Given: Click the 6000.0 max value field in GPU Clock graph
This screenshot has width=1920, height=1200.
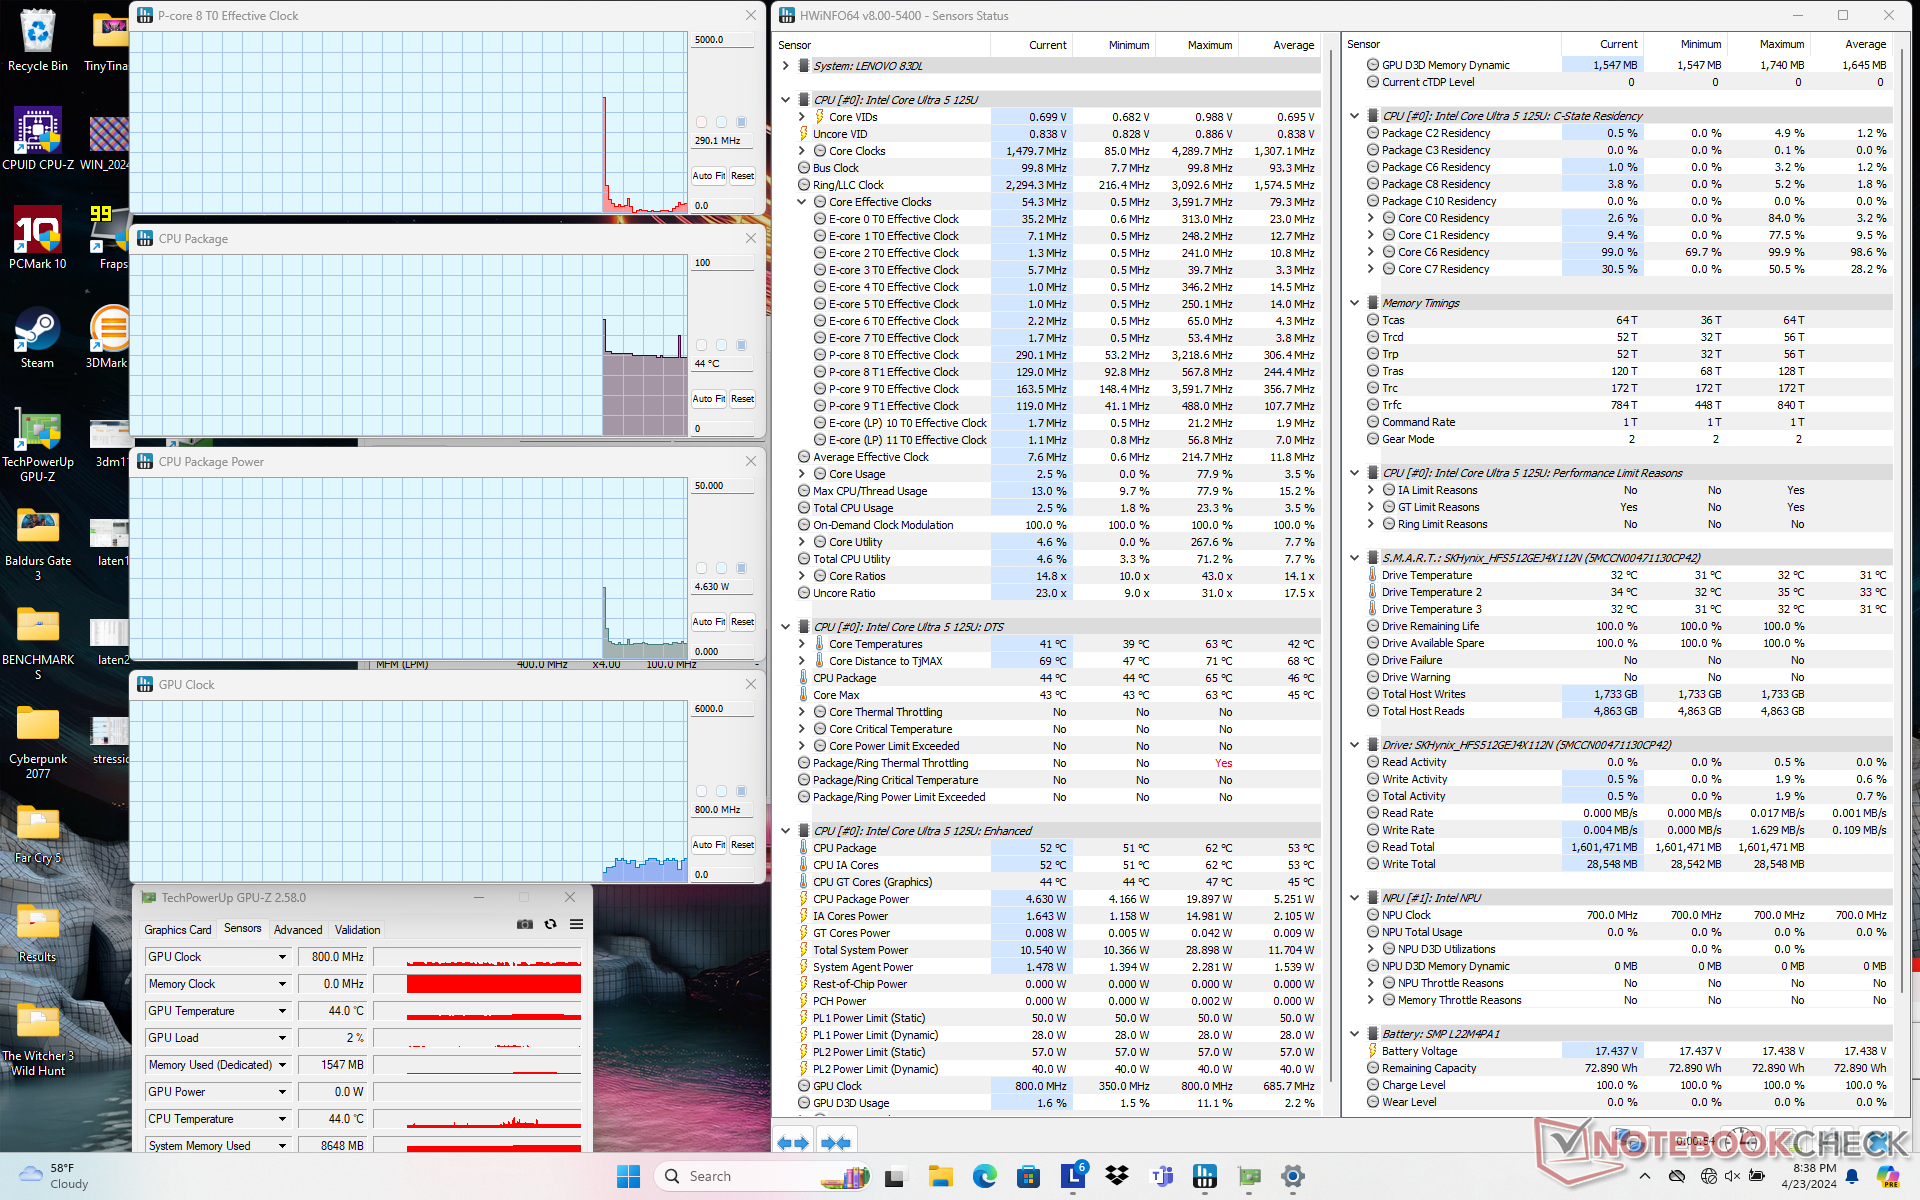Looking at the screenshot, I should point(723,709).
